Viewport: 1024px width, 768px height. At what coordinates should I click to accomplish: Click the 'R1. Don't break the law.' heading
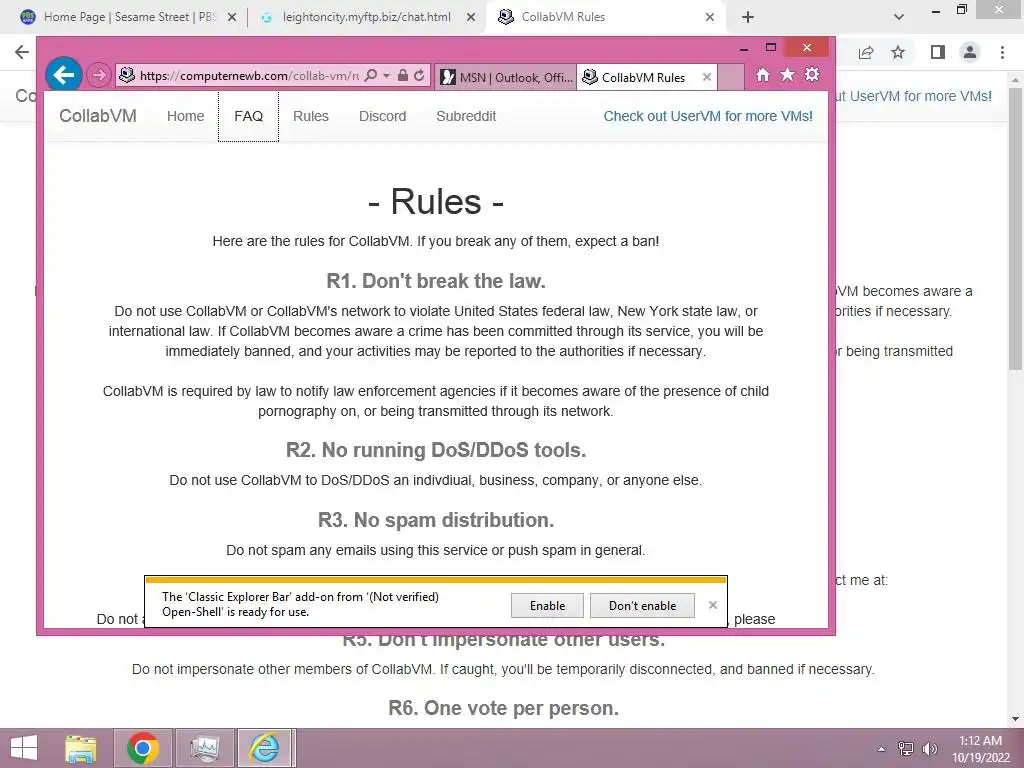[x=436, y=281]
